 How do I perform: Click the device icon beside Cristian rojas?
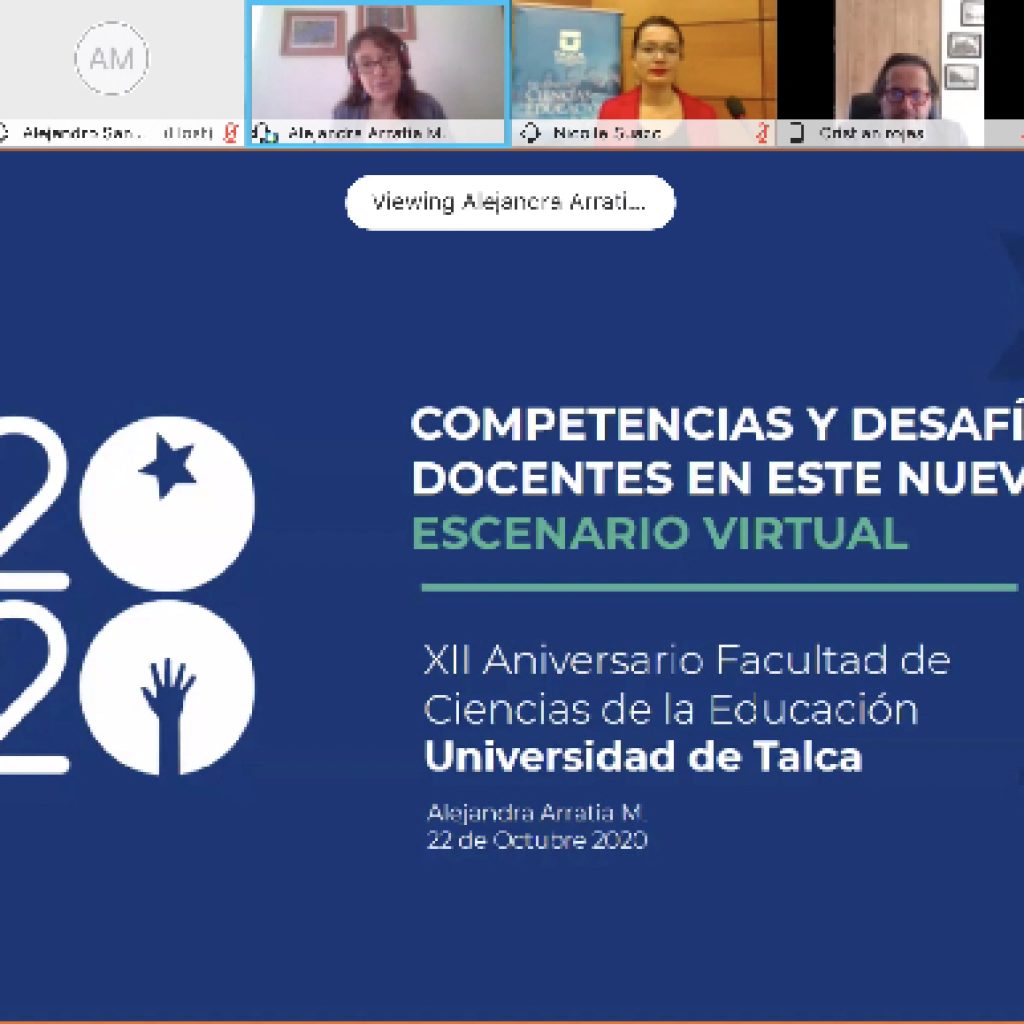pyautogui.click(x=796, y=133)
